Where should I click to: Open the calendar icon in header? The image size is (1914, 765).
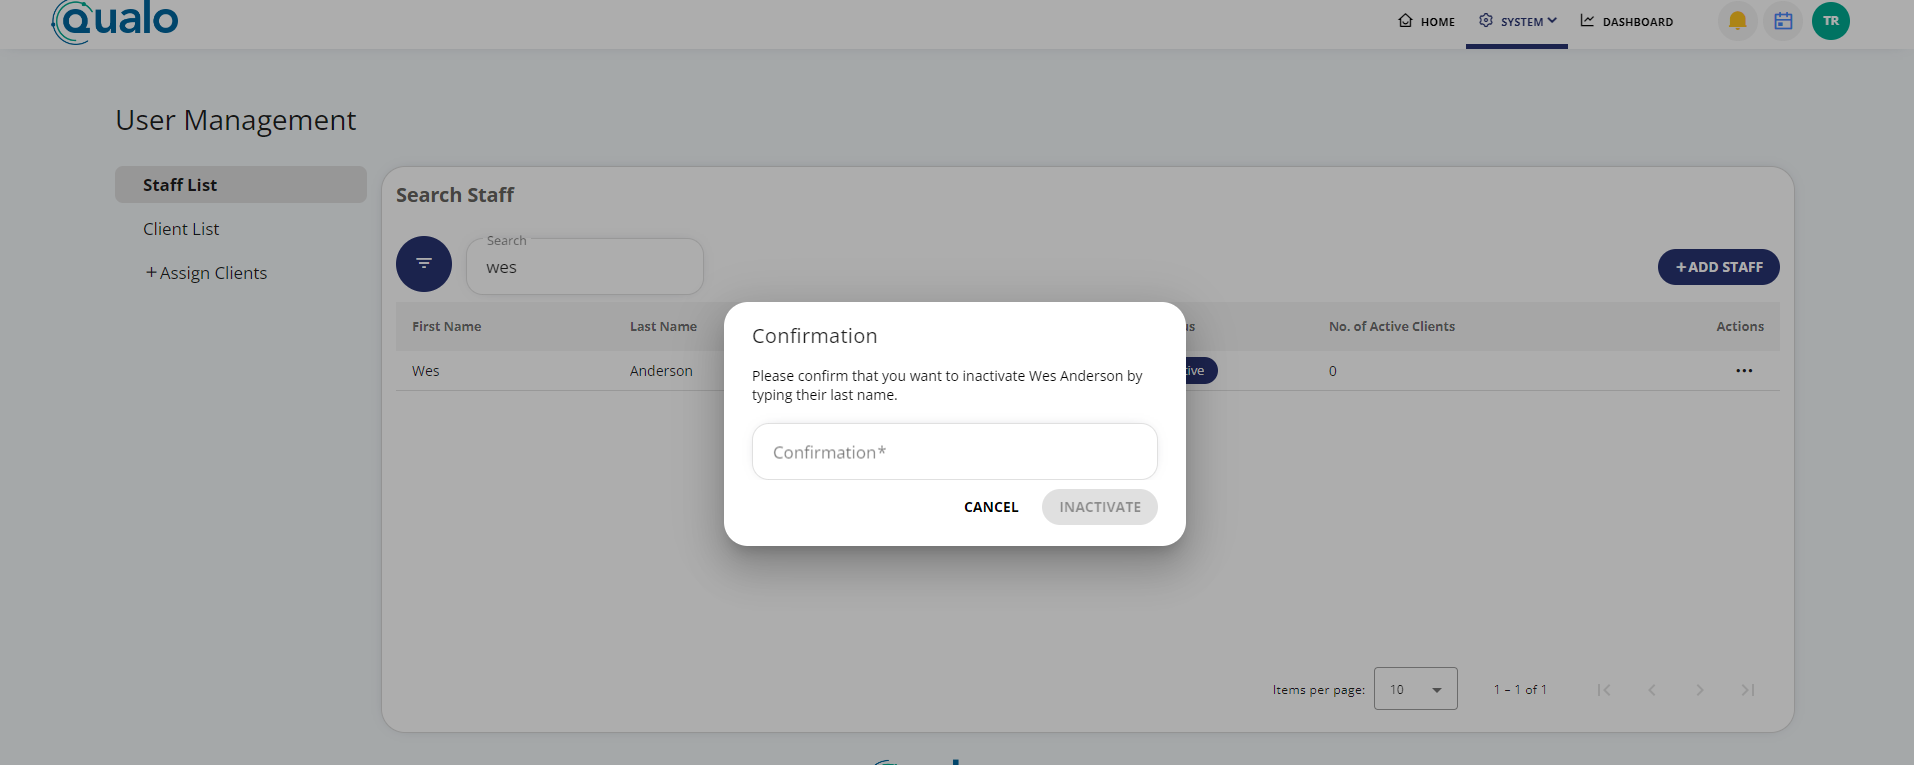[1783, 21]
